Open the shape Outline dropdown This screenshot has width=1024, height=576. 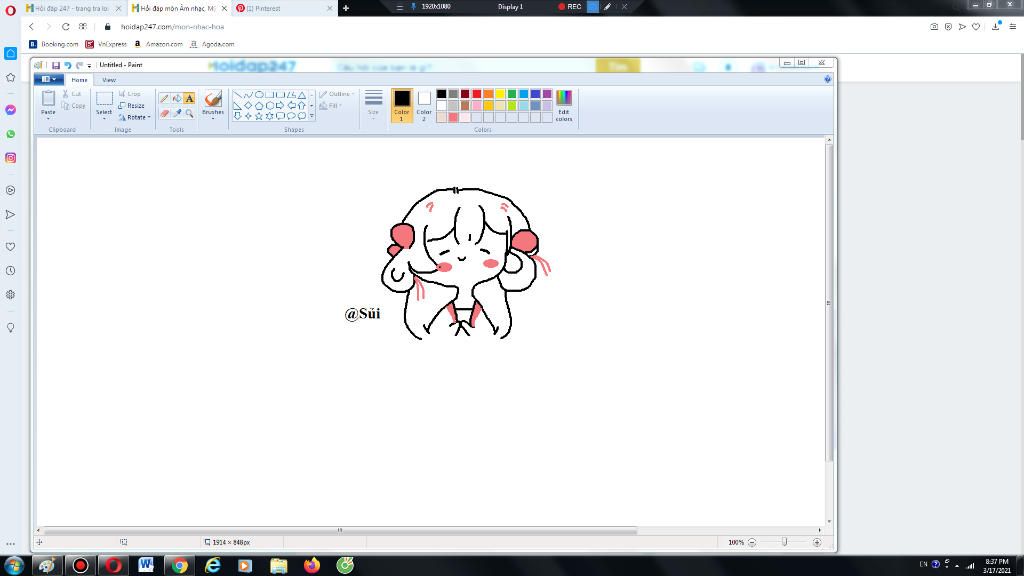(337, 94)
